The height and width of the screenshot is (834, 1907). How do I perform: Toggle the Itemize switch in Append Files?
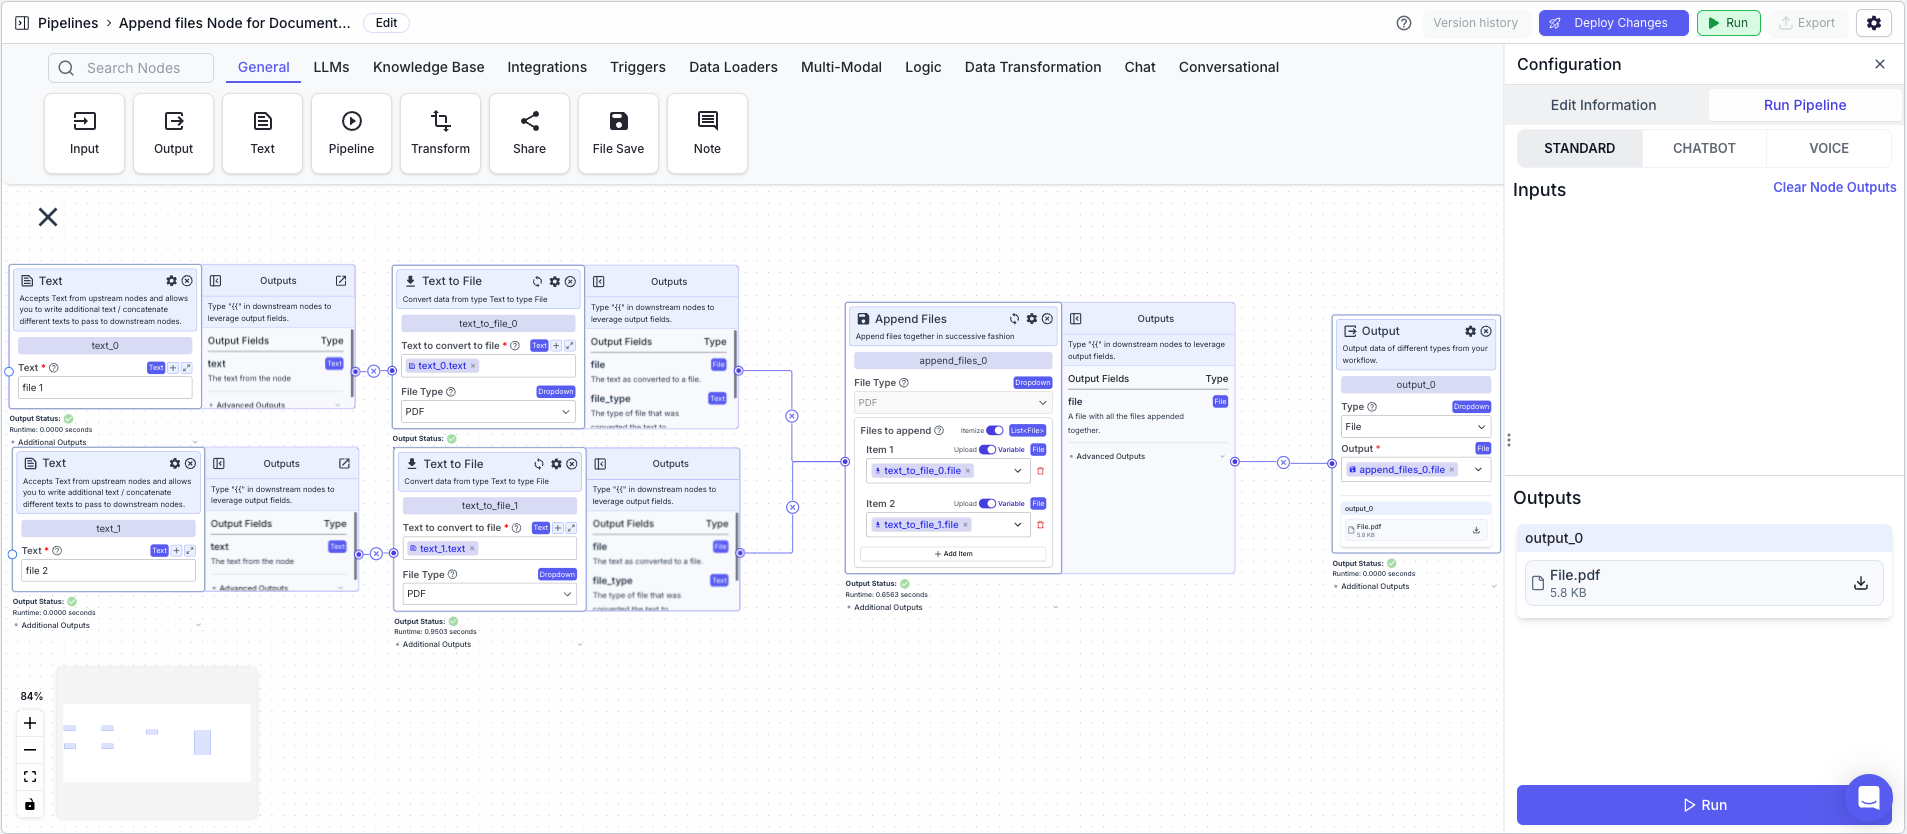pyautogui.click(x=995, y=431)
